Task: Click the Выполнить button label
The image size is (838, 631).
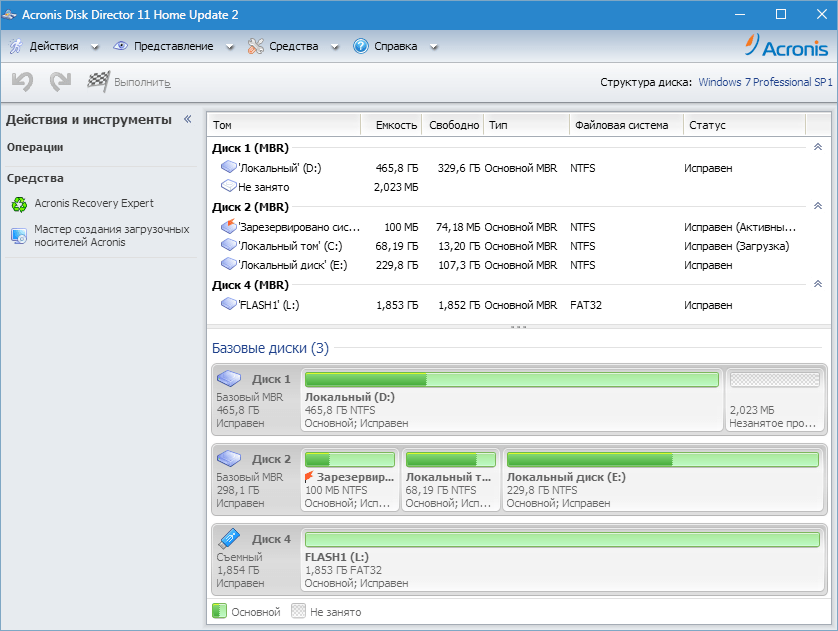Action: coord(142,83)
